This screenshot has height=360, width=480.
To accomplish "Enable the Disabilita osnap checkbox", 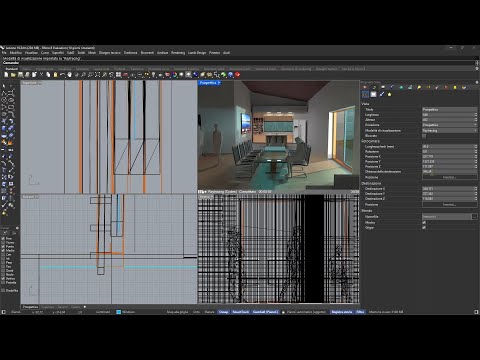I will (3, 291).
